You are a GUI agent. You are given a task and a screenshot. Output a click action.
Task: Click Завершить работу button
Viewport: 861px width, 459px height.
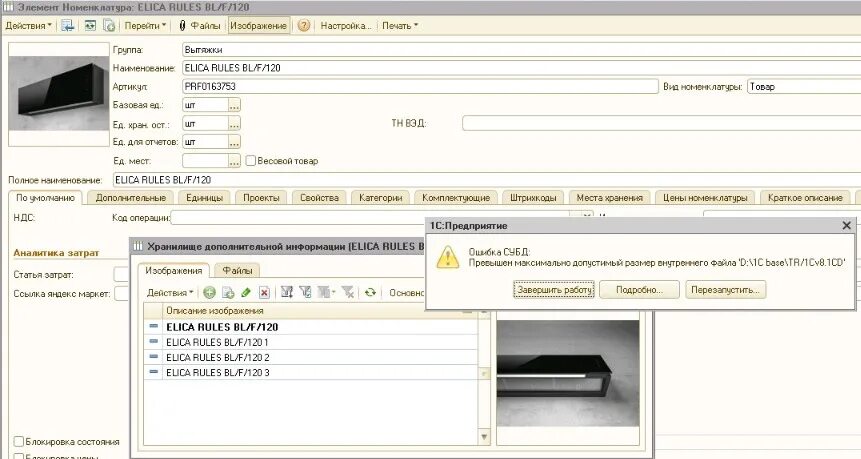pyautogui.click(x=554, y=289)
